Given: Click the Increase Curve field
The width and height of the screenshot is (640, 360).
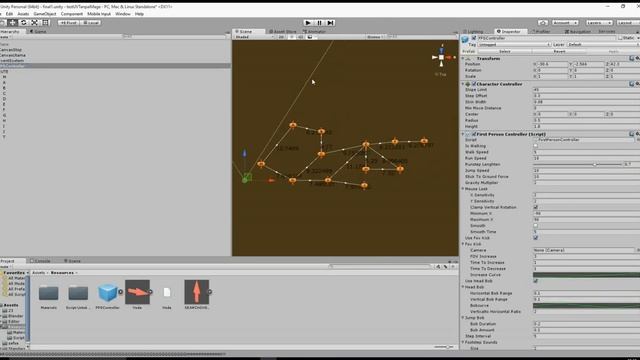Looking at the screenshot, I should 587,275.
